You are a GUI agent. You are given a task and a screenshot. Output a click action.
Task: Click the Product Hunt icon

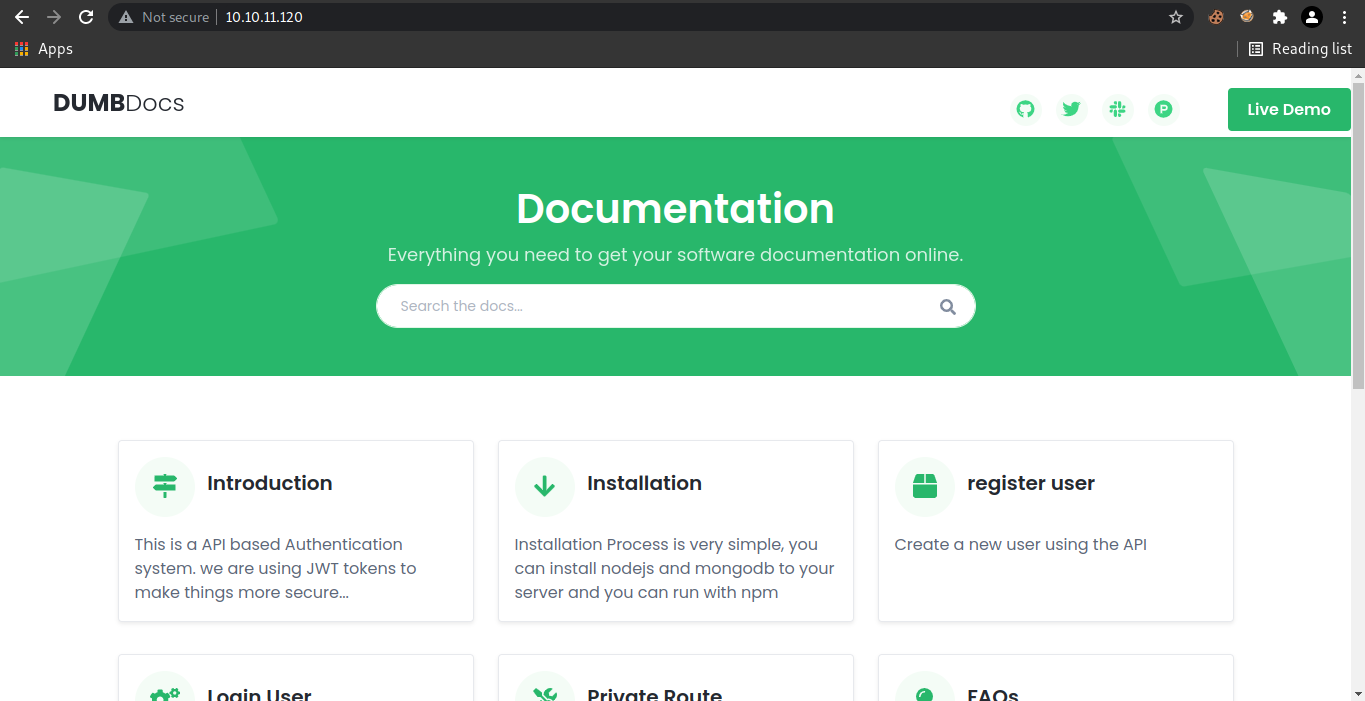[x=1163, y=109]
